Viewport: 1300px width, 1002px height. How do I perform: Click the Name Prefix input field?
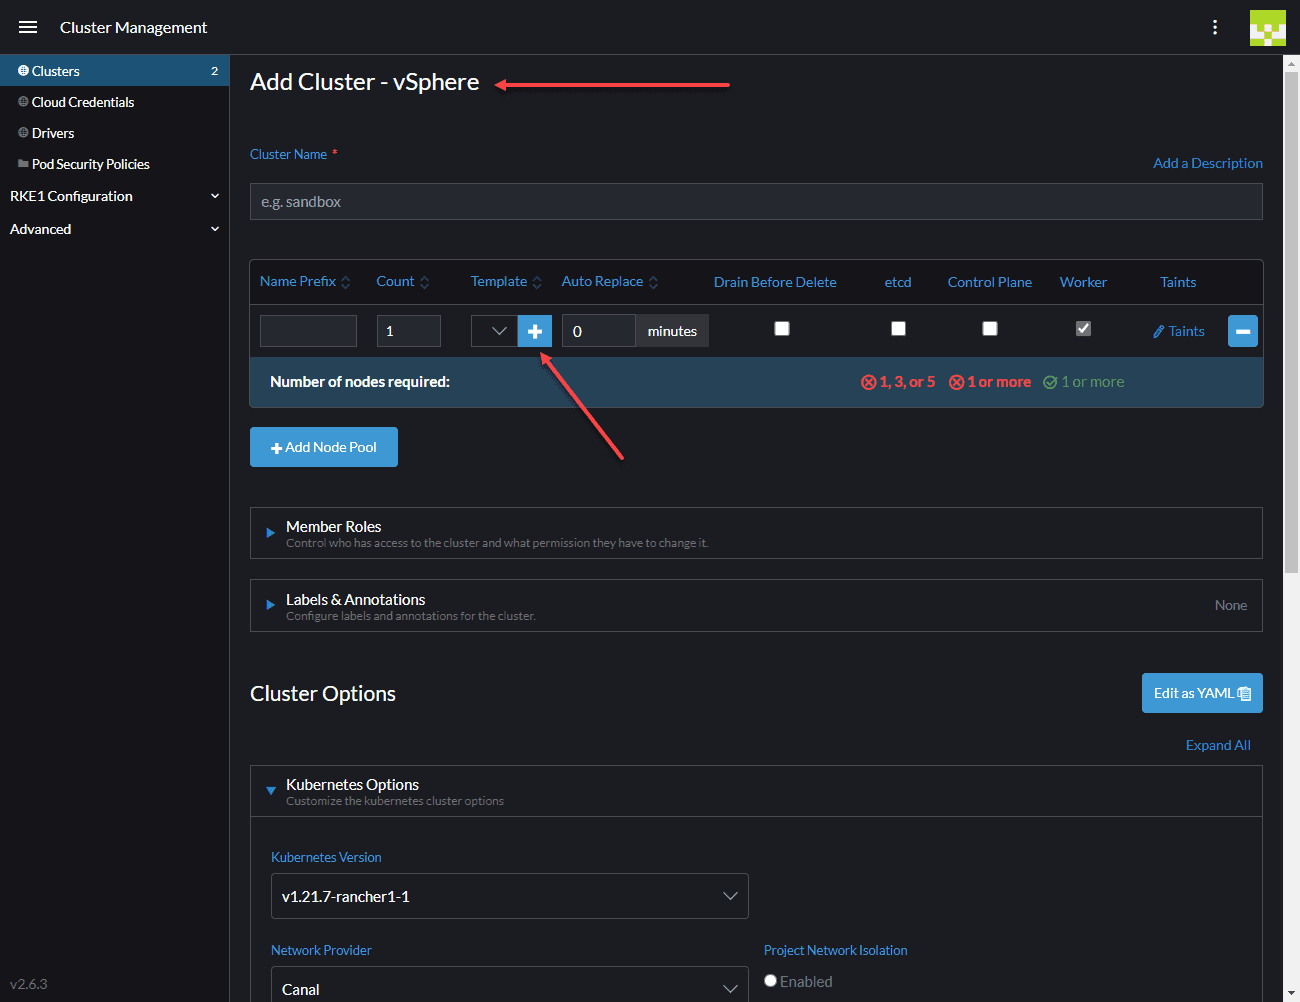click(308, 331)
